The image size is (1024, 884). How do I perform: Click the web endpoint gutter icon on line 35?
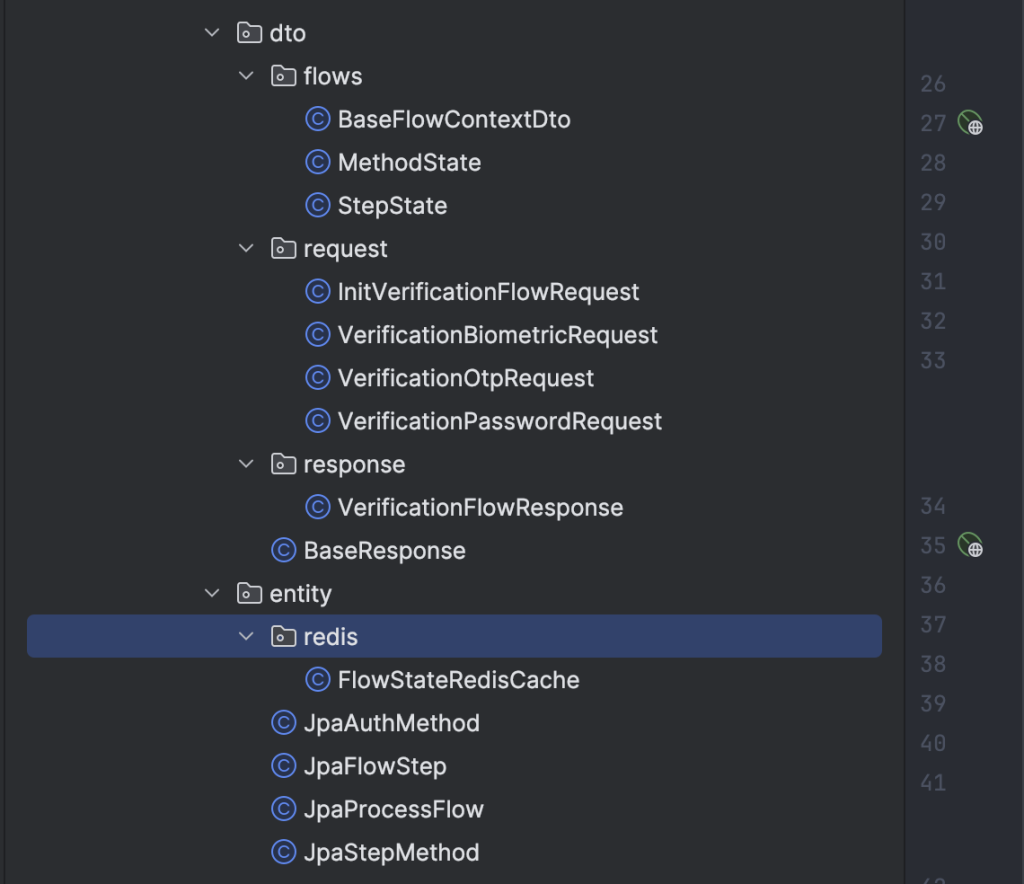pyautogui.click(x=970, y=545)
